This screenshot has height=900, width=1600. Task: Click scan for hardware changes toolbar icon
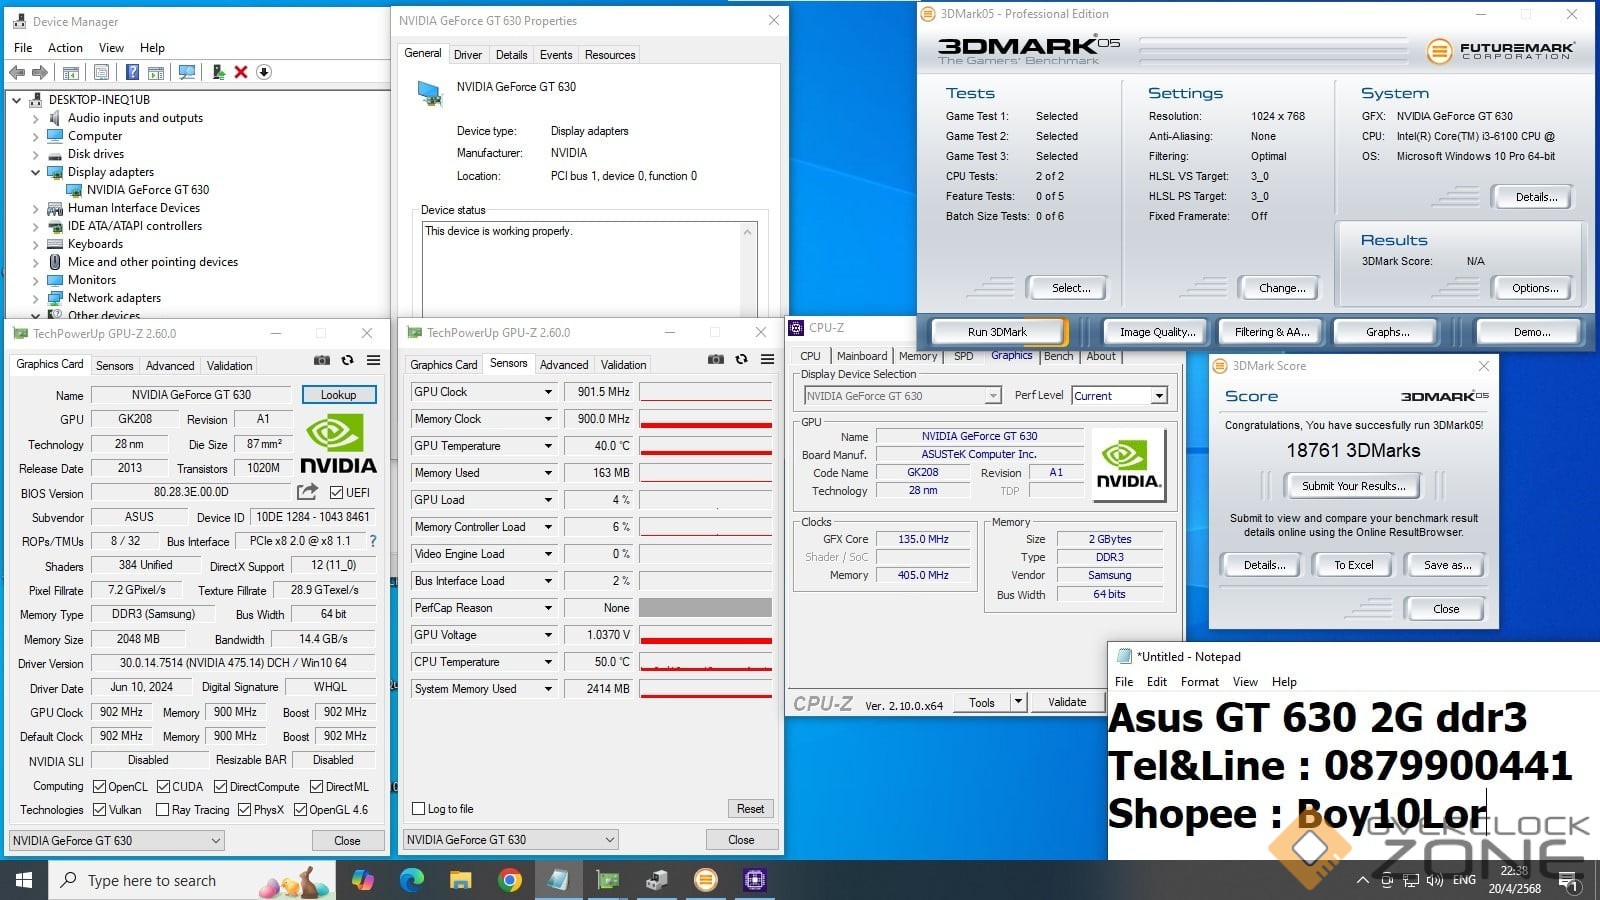click(186, 72)
